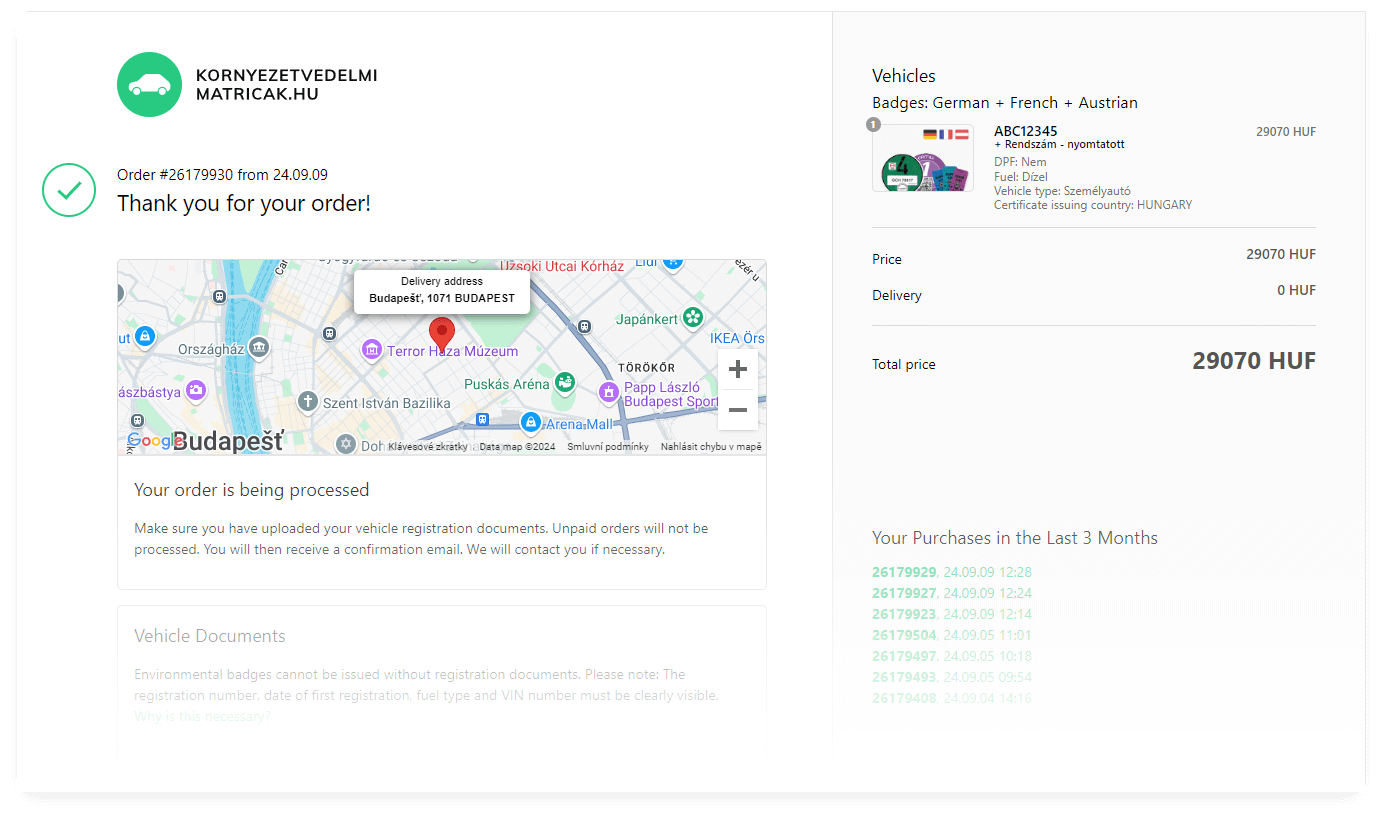Click the Arena Mall shopping marker
Viewport: 1382px width, 816px height.
pyautogui.click(x=531, y=424)
